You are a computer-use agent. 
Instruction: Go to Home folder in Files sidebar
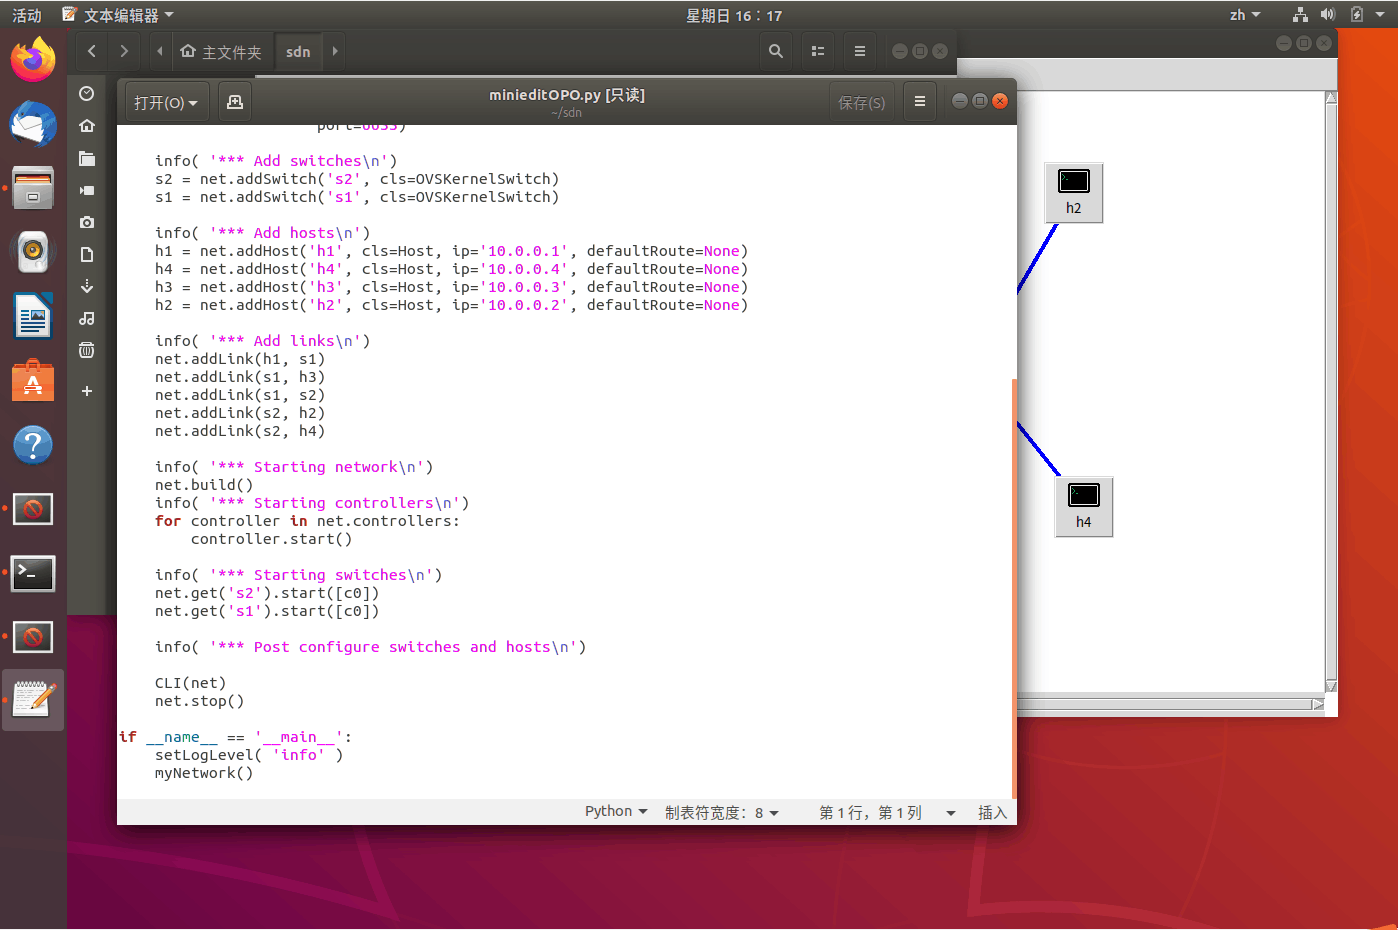point(87,125)
